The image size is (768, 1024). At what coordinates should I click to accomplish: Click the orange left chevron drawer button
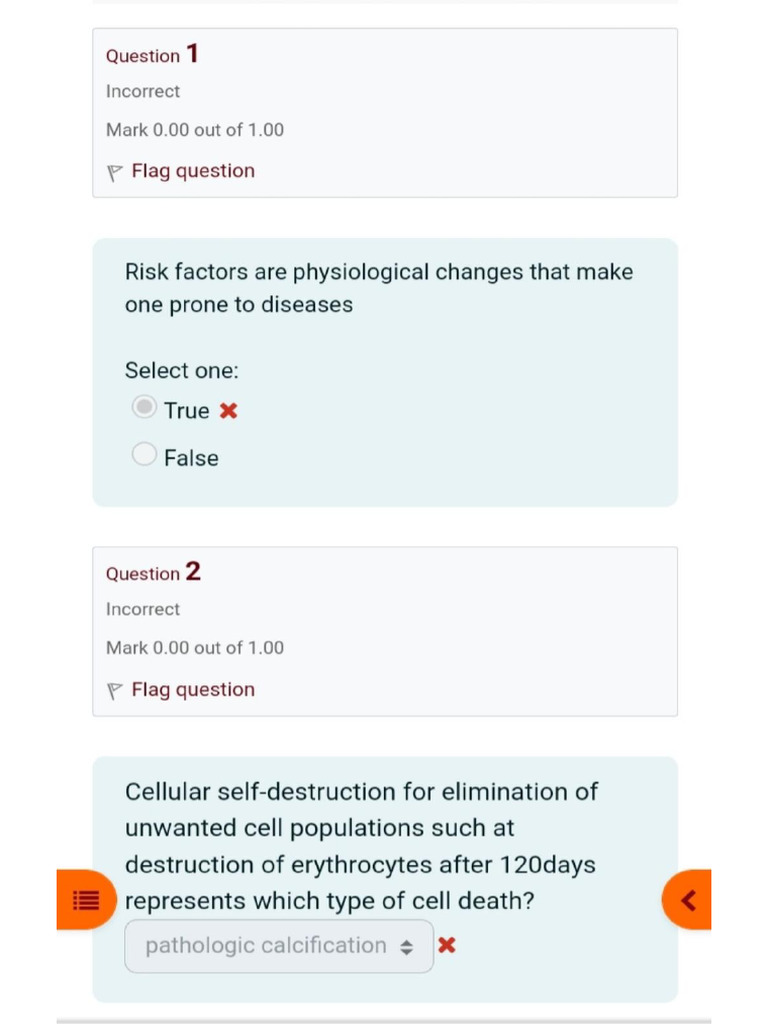(688, 900)
